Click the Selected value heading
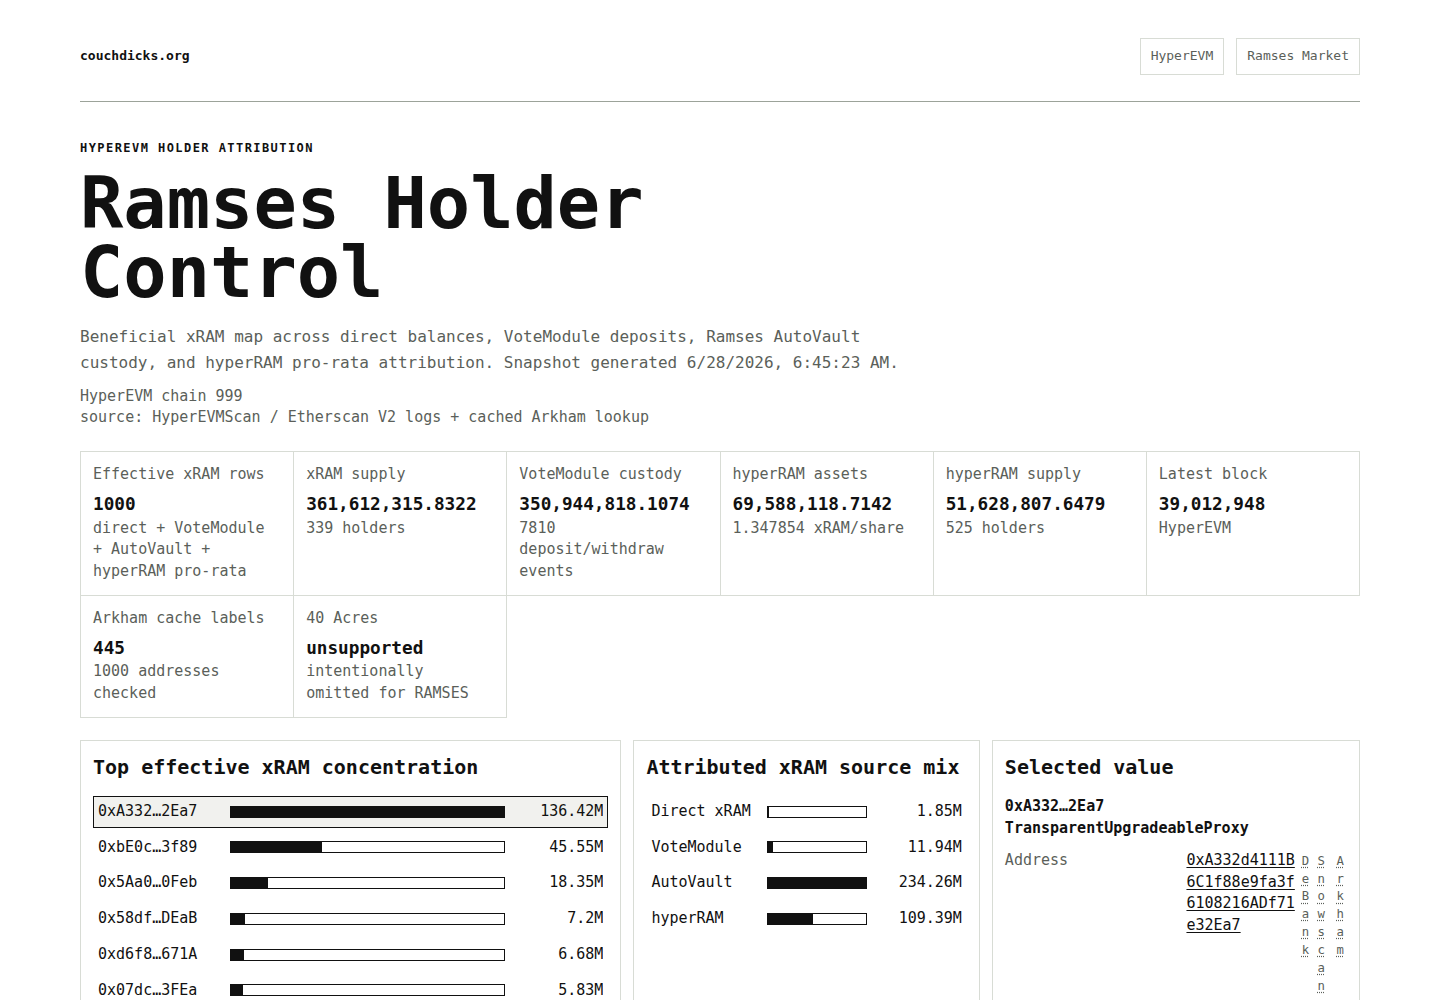This screenshot has height=1000, width=1440. click(x=1089, y=767)
